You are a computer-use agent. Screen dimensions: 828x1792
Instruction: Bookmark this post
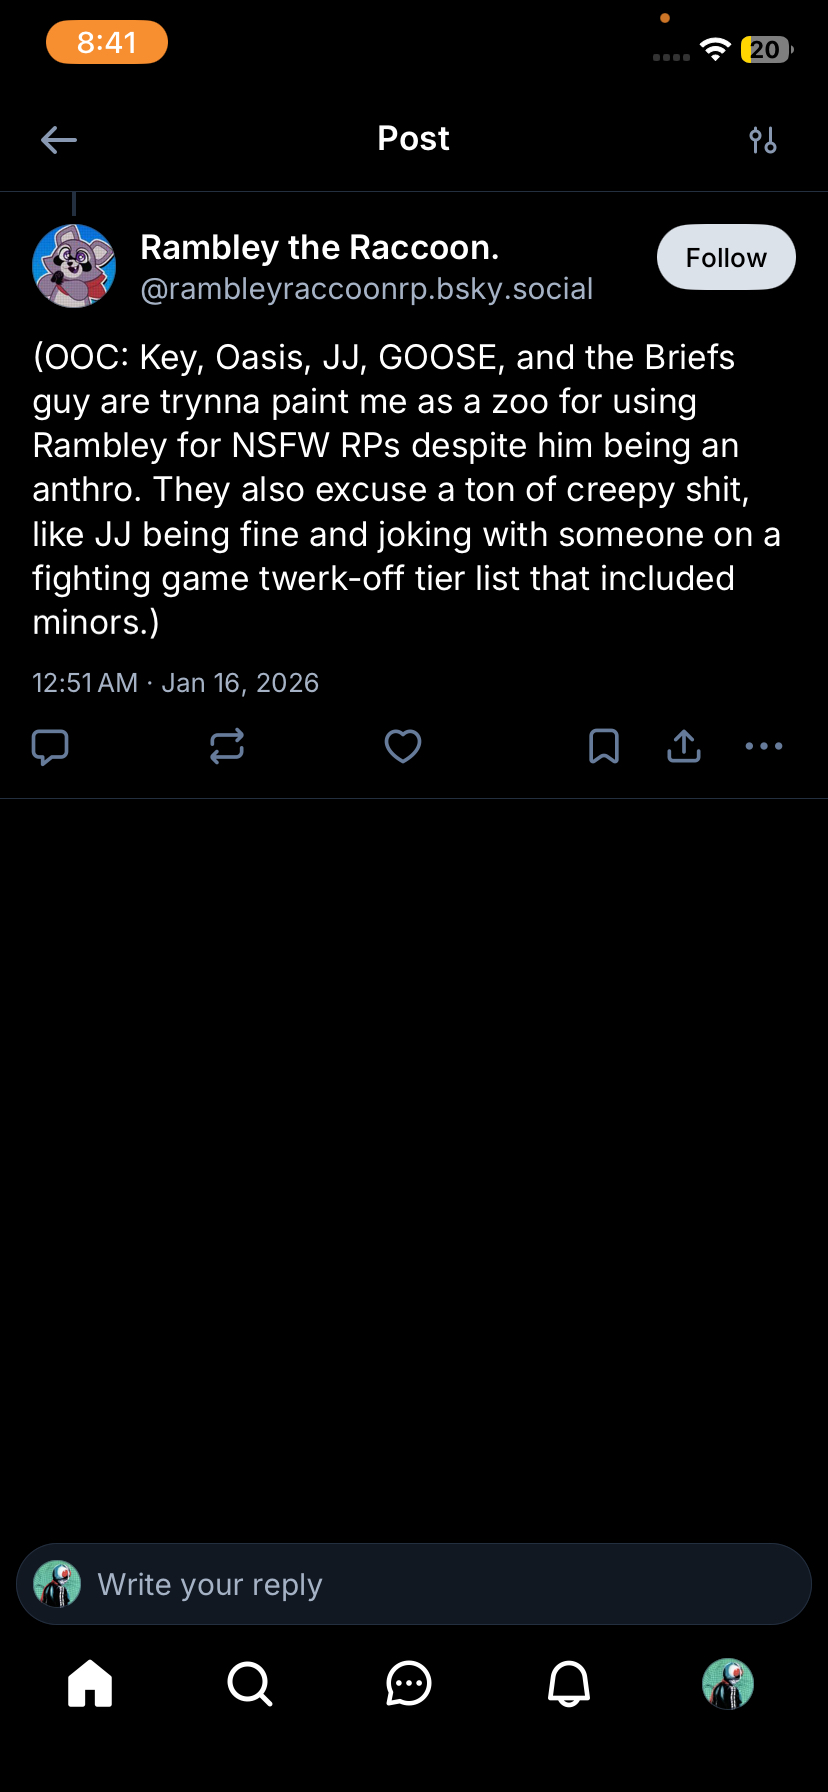click(604, 746)
